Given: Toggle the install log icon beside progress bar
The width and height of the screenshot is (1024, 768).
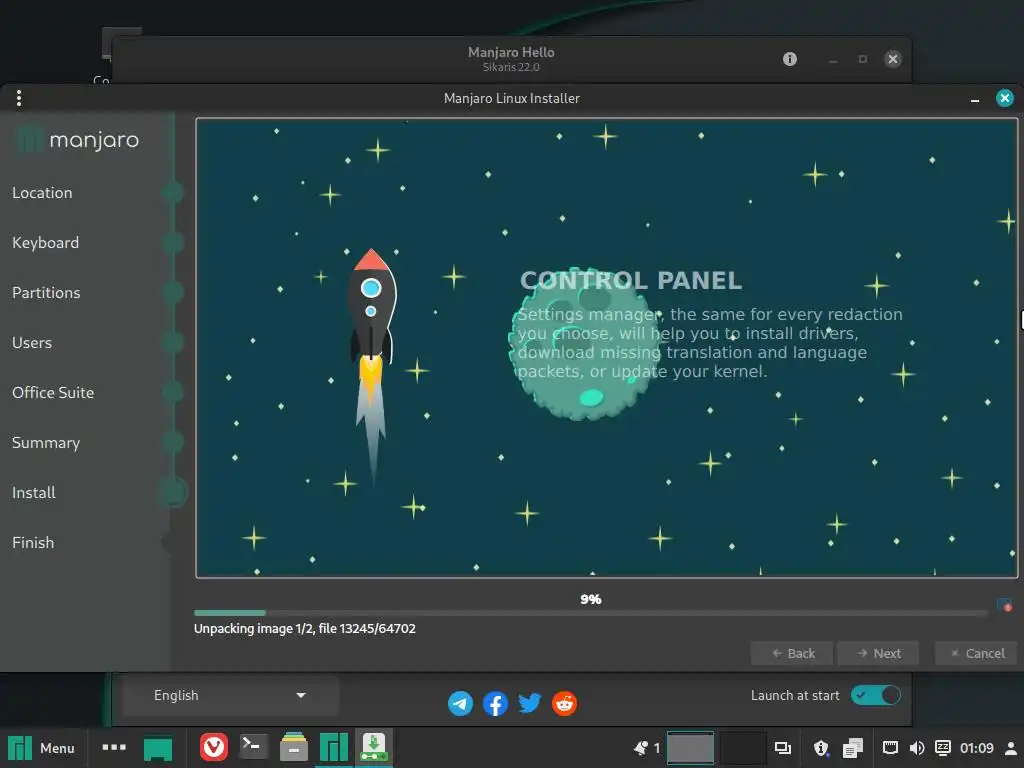Looking at the screenshot, I should tap(1004, 605).
